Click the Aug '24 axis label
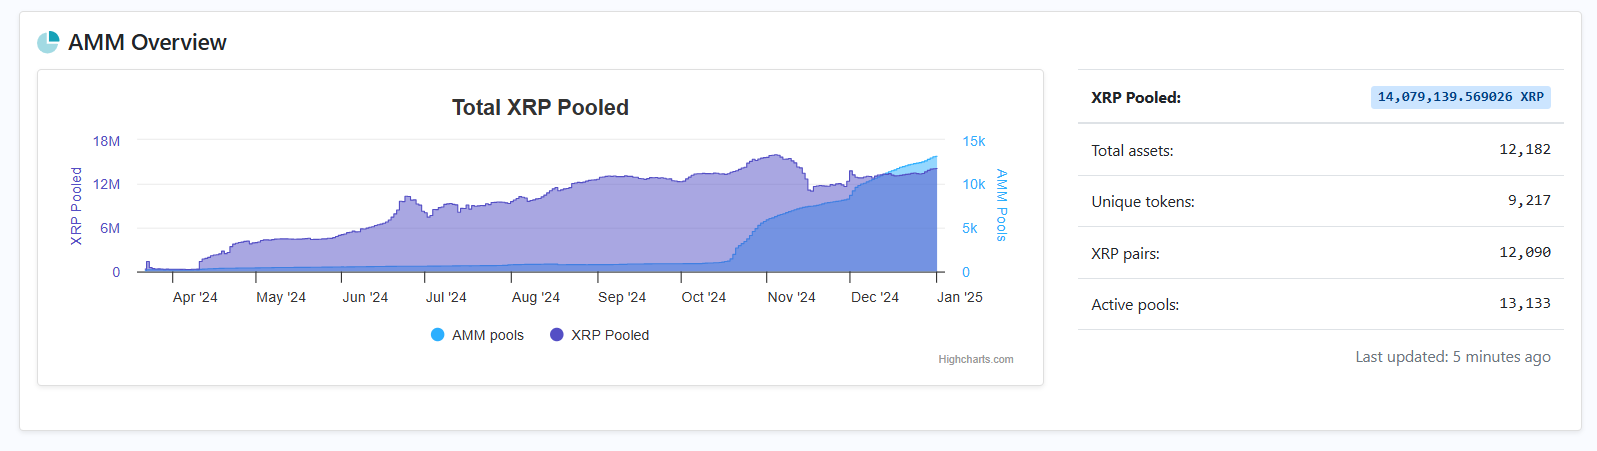This screenshot has height=451, width=1597. 535,297
